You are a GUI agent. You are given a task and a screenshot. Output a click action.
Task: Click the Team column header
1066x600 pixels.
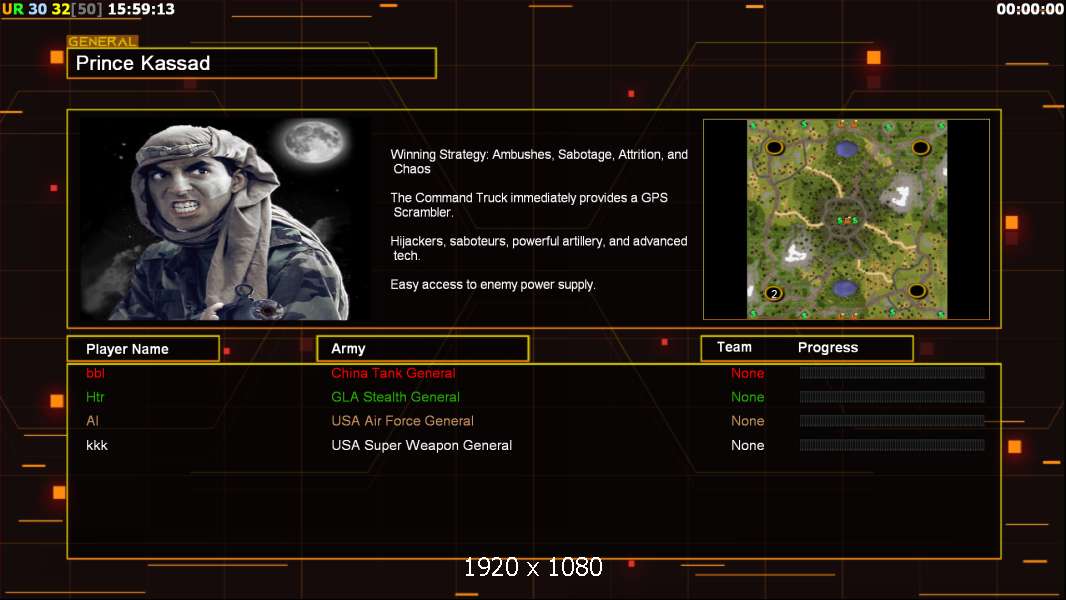[734, 347]
